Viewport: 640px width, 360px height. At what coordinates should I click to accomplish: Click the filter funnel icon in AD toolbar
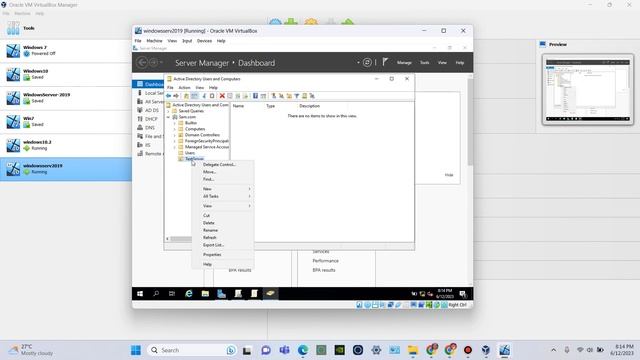coord(297,96)
